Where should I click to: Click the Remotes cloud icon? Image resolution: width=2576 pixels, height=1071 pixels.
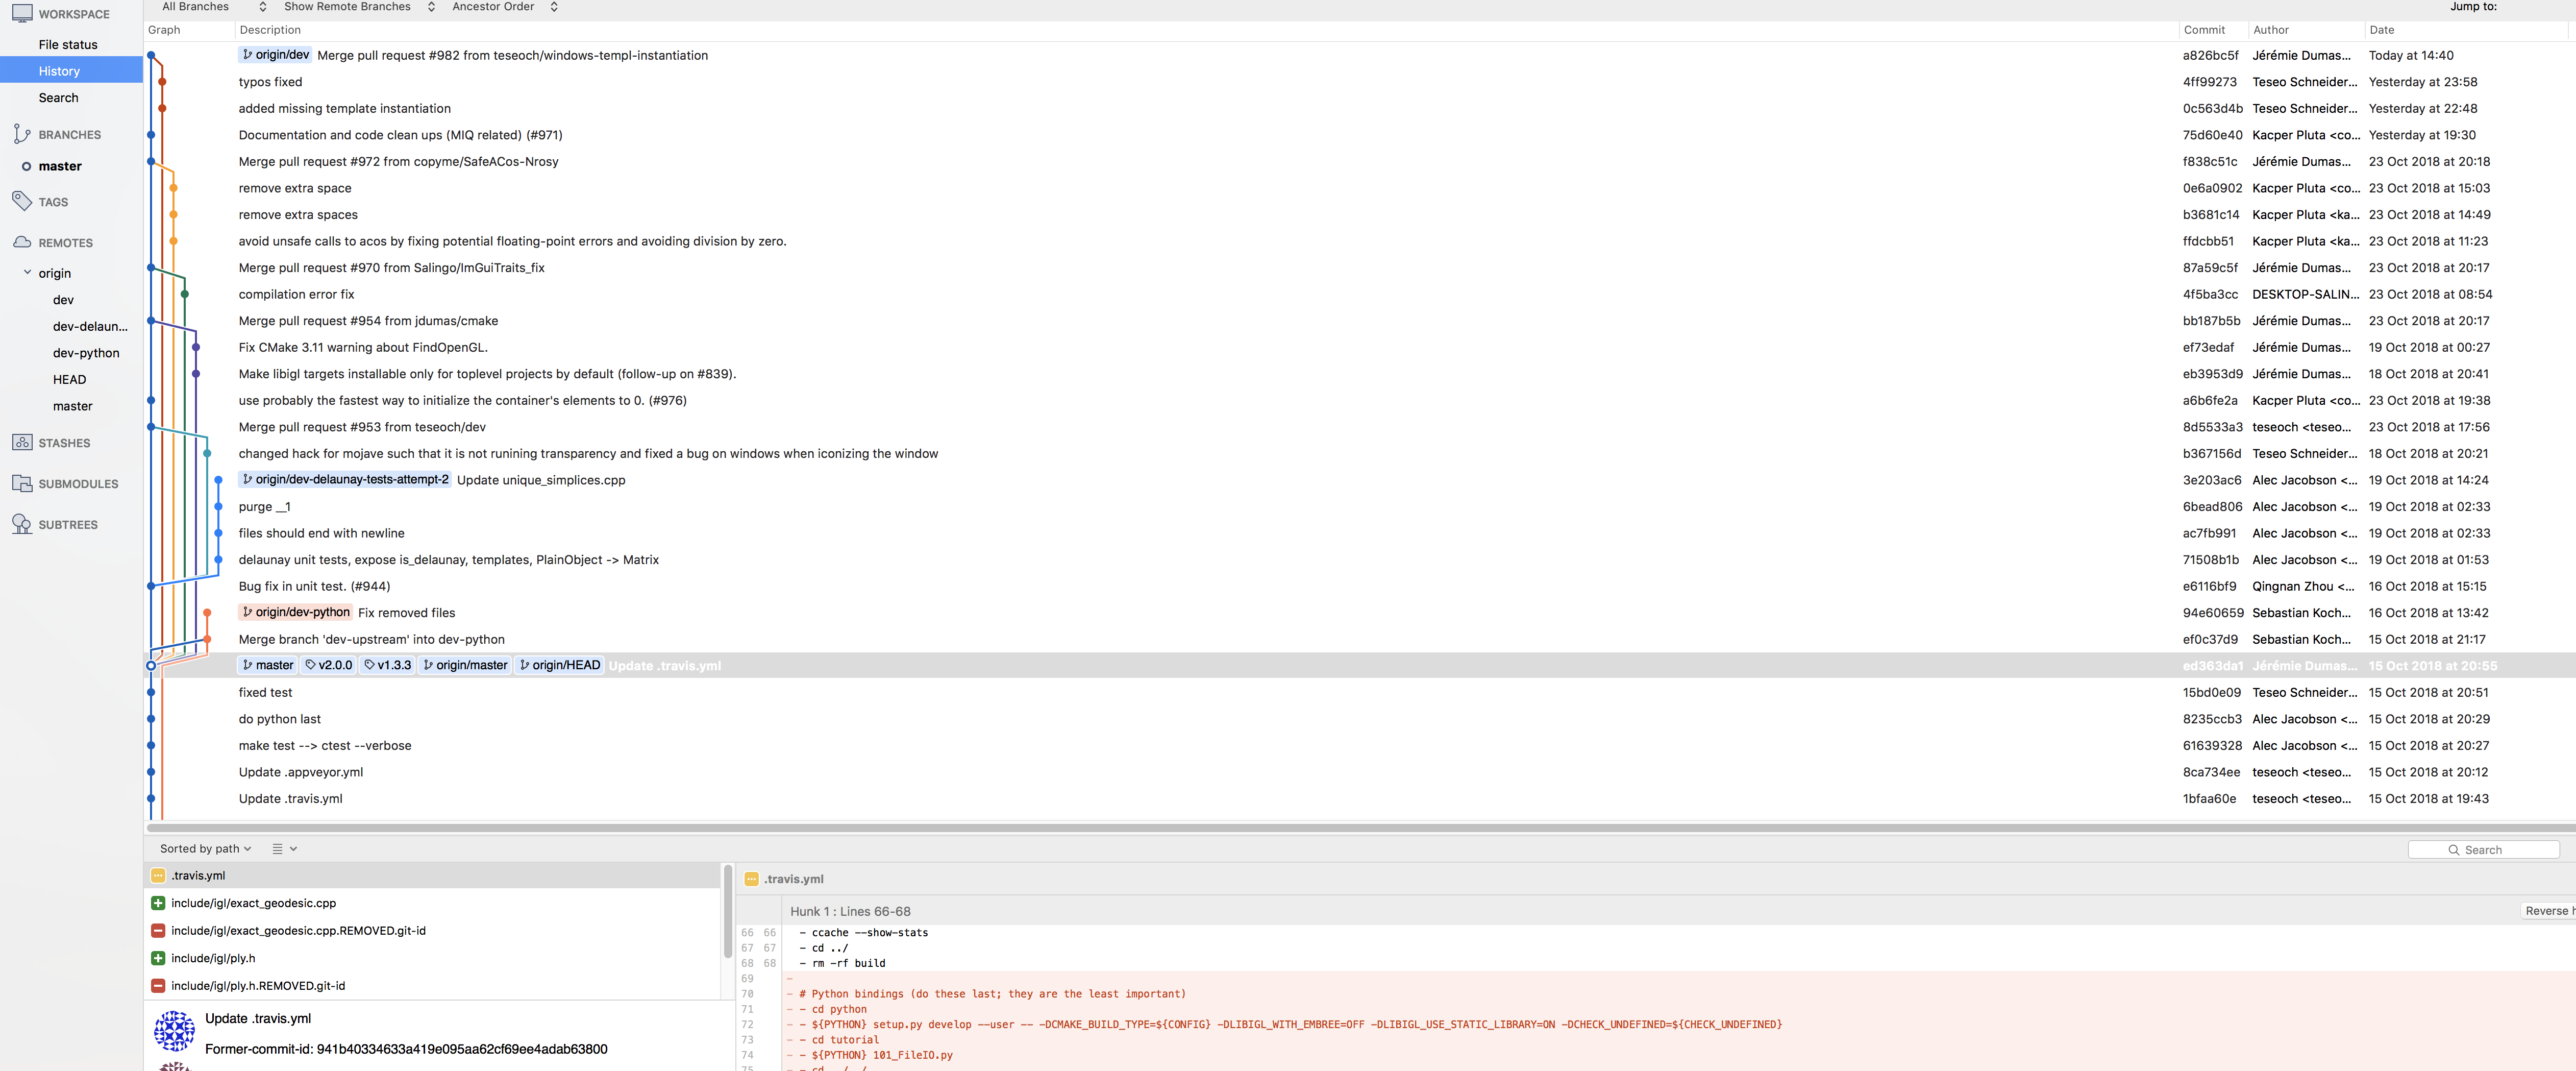21,242
